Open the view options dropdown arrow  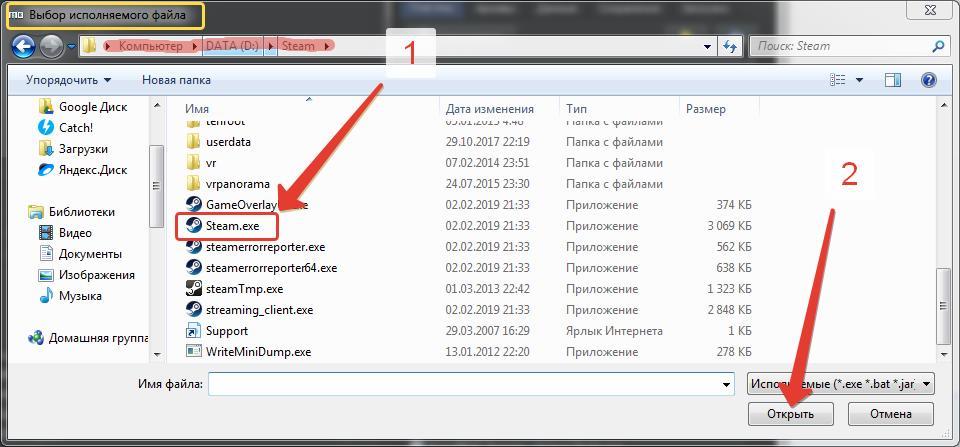click(x=859, y=80)
